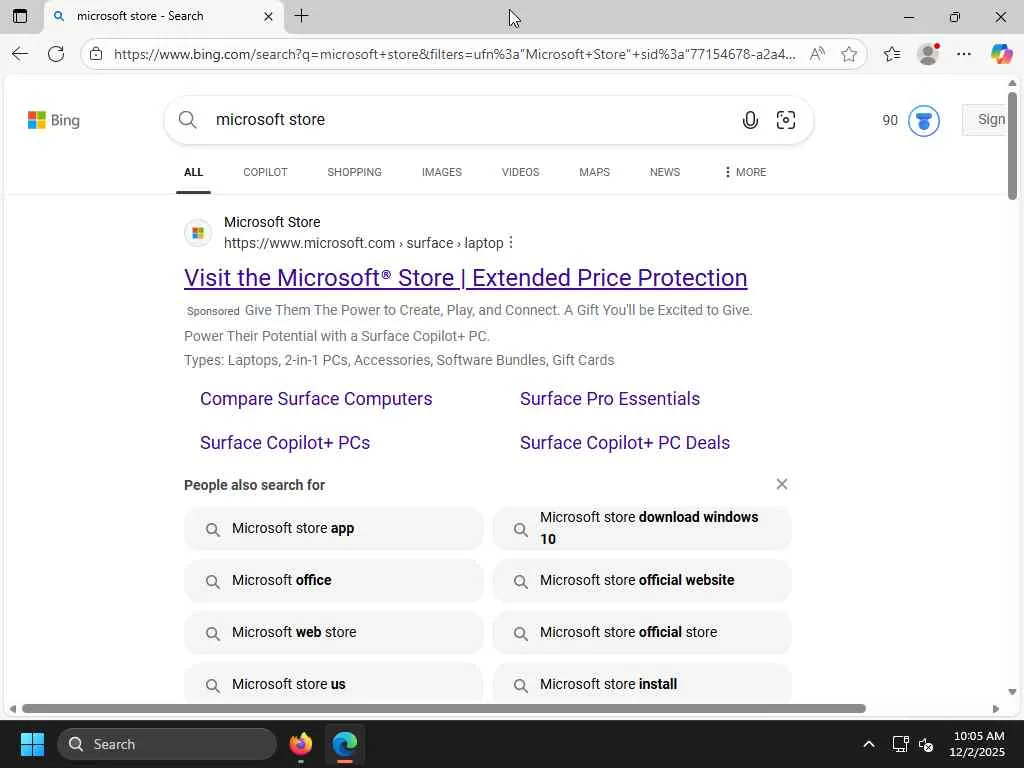This screenshot has height=768, width=1024.
Task: Click the microsoft.com surface laptop URL text
Action: (x=364, y=243)
